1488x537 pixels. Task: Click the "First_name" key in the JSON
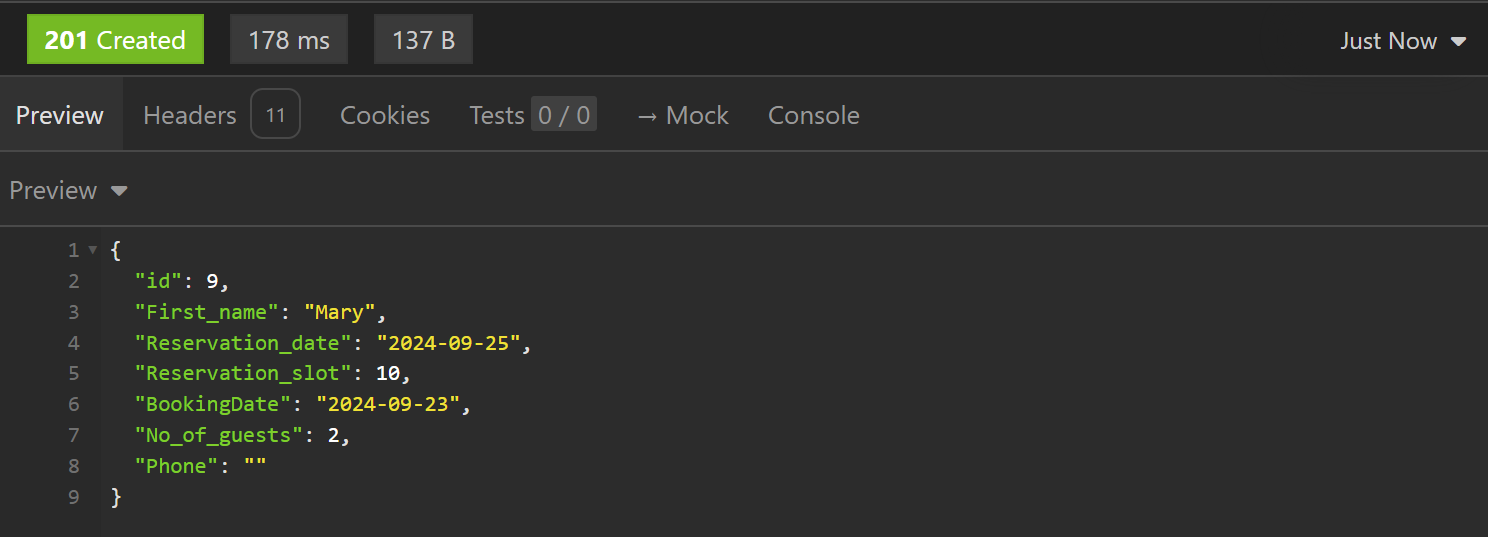click(206, 312)
